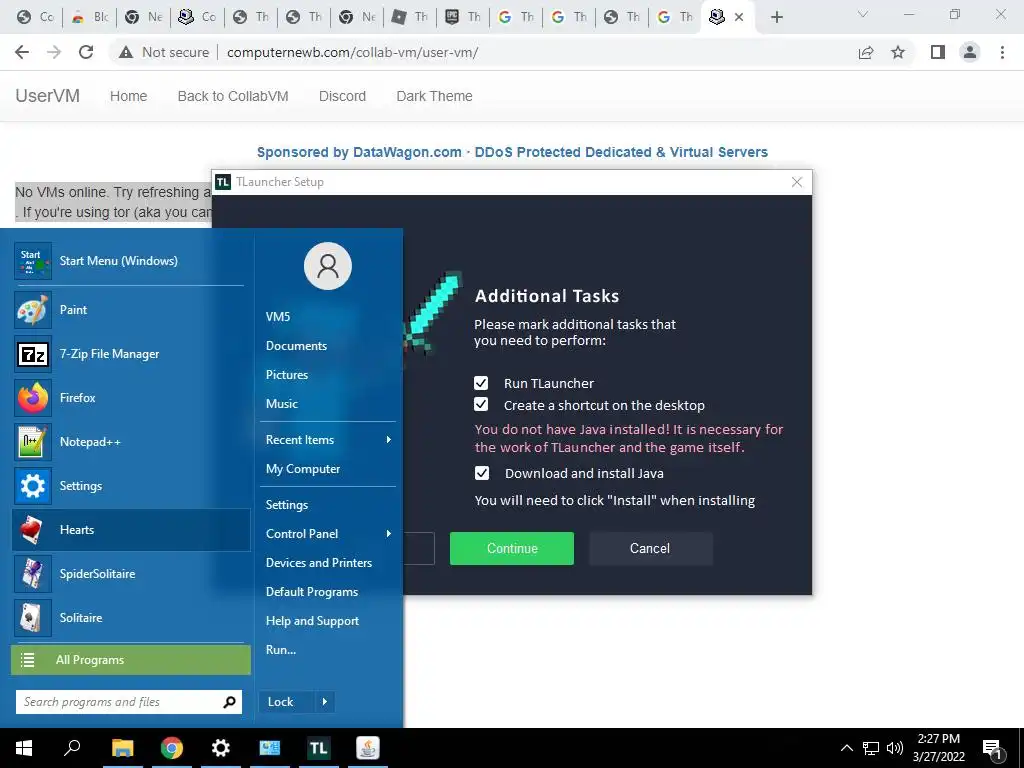Viewport: 1024px width, 768px height.
Task: Click Cancel in TLauncher Setup
Action: pyautogui.click(x=650, y=549)
